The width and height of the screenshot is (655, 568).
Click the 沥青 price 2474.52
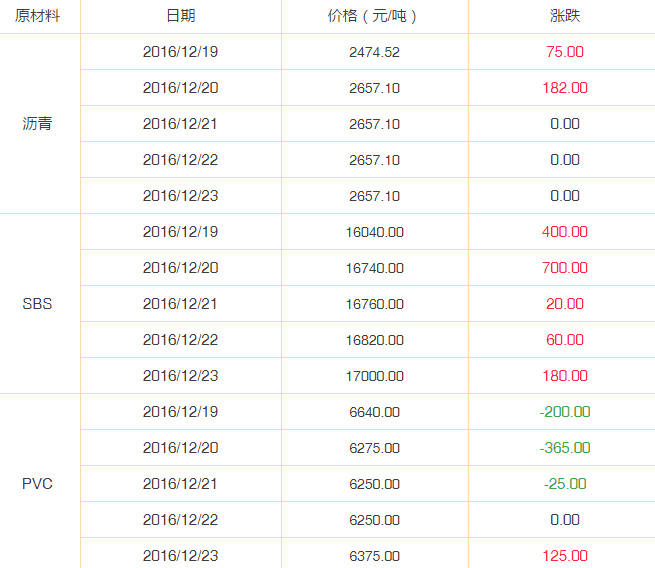point(375,52)
